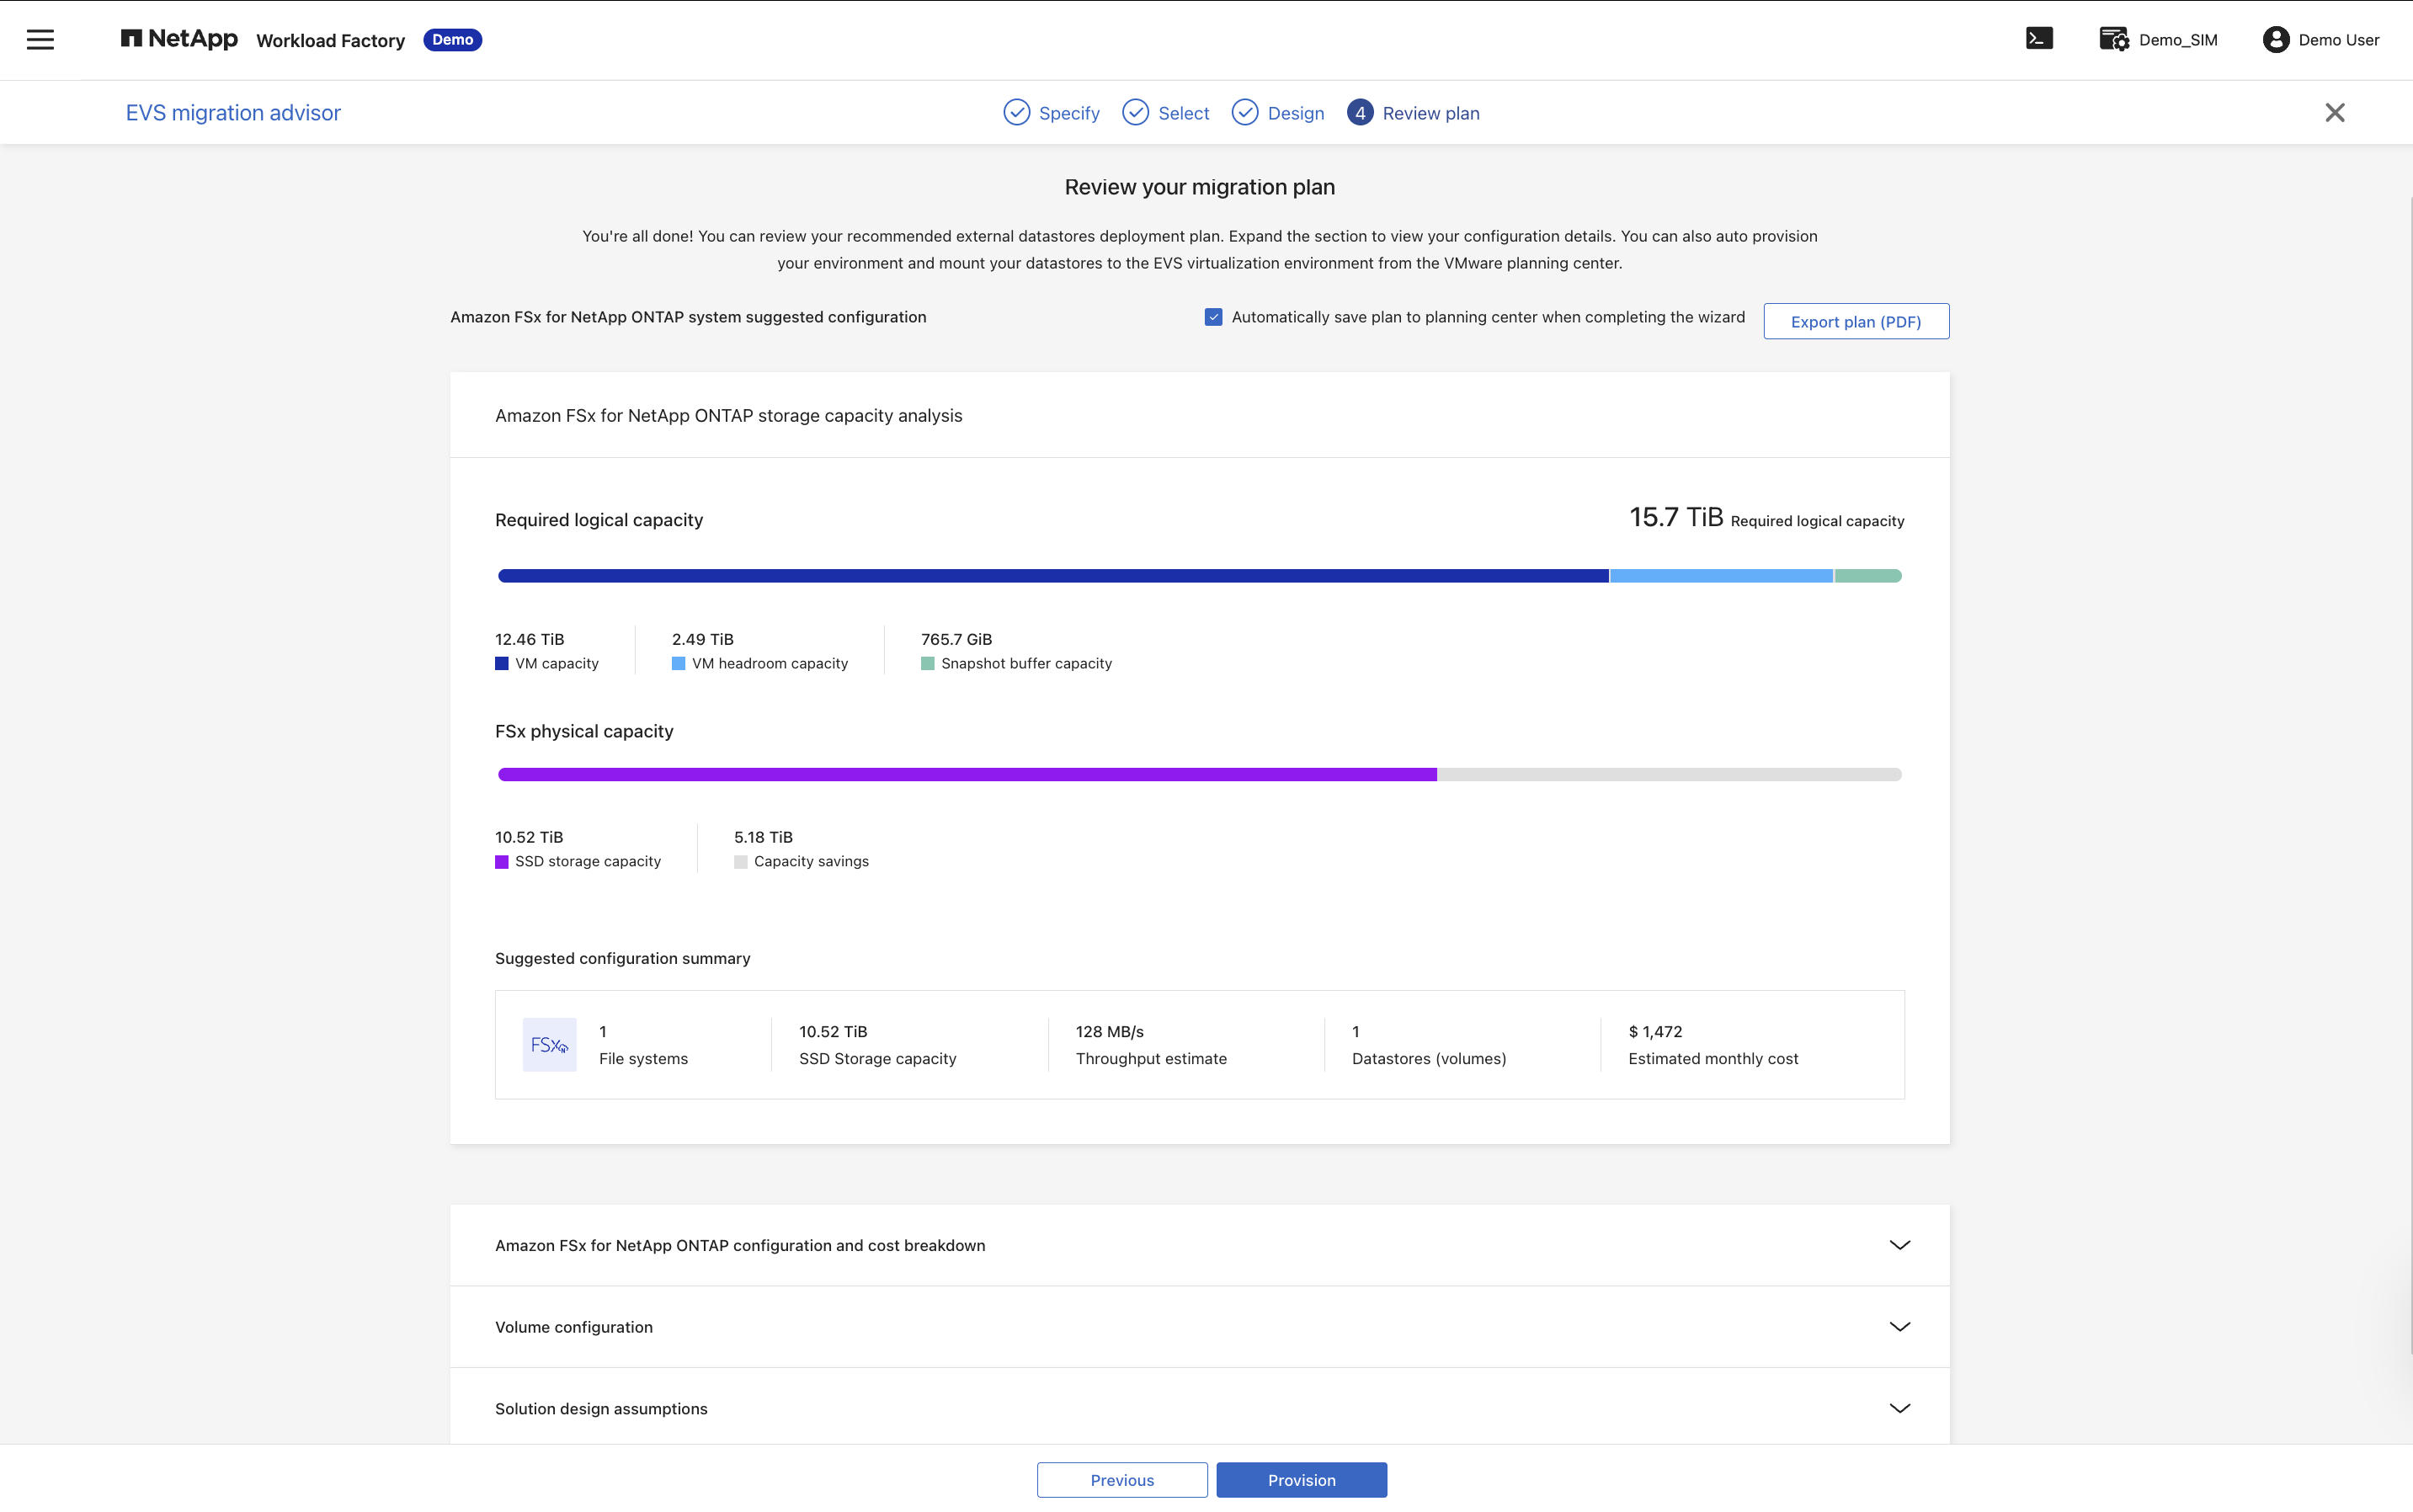
Task: Click the Design step checkmark icon
Action: [x=1245, y=112]
